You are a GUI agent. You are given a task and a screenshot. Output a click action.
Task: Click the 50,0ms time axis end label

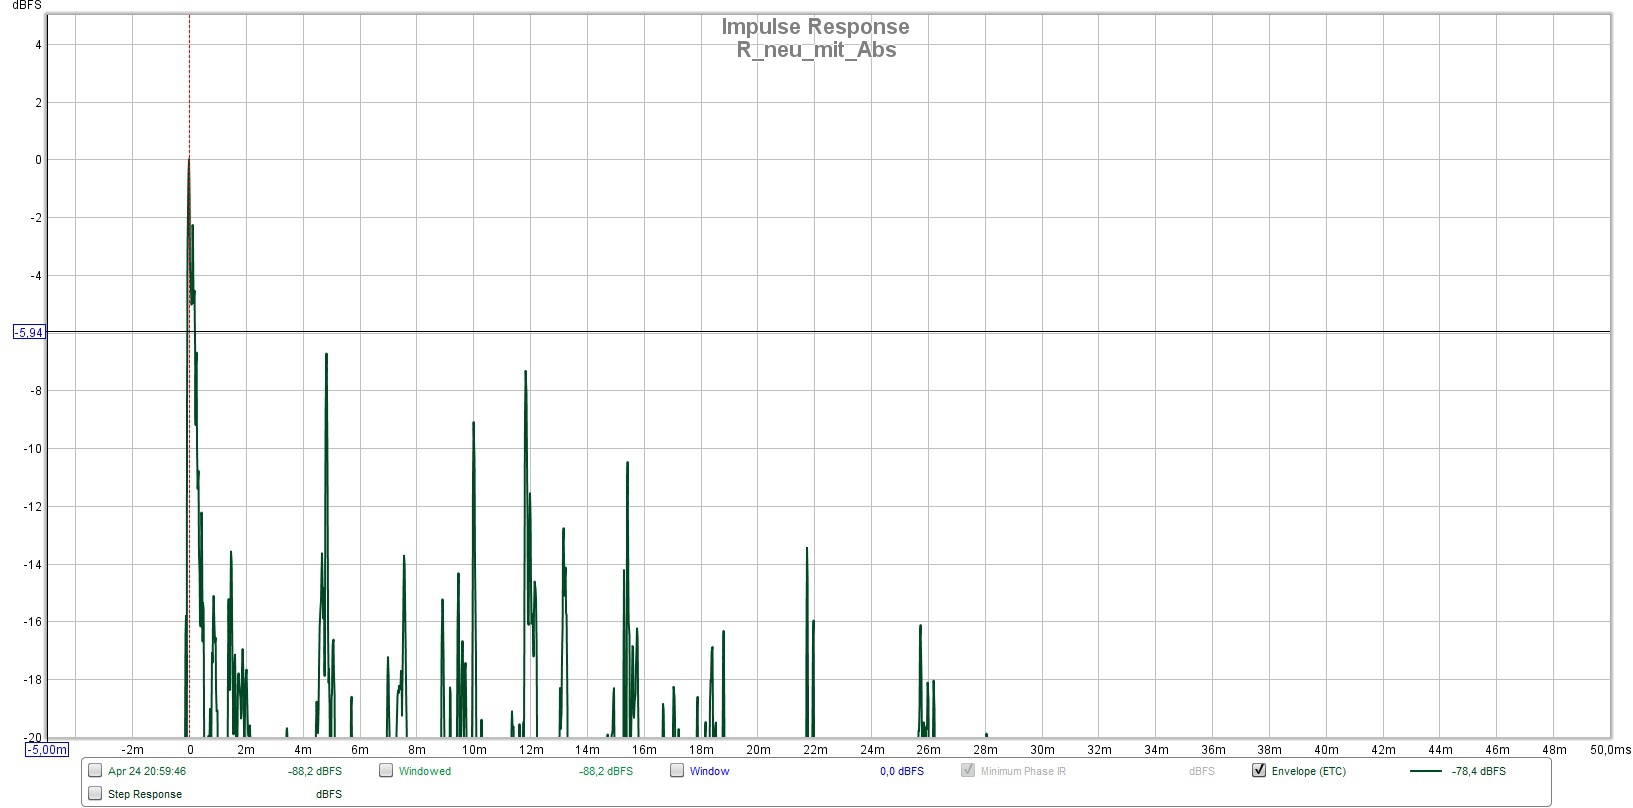pyautogui.click(x=1610, y=750)
